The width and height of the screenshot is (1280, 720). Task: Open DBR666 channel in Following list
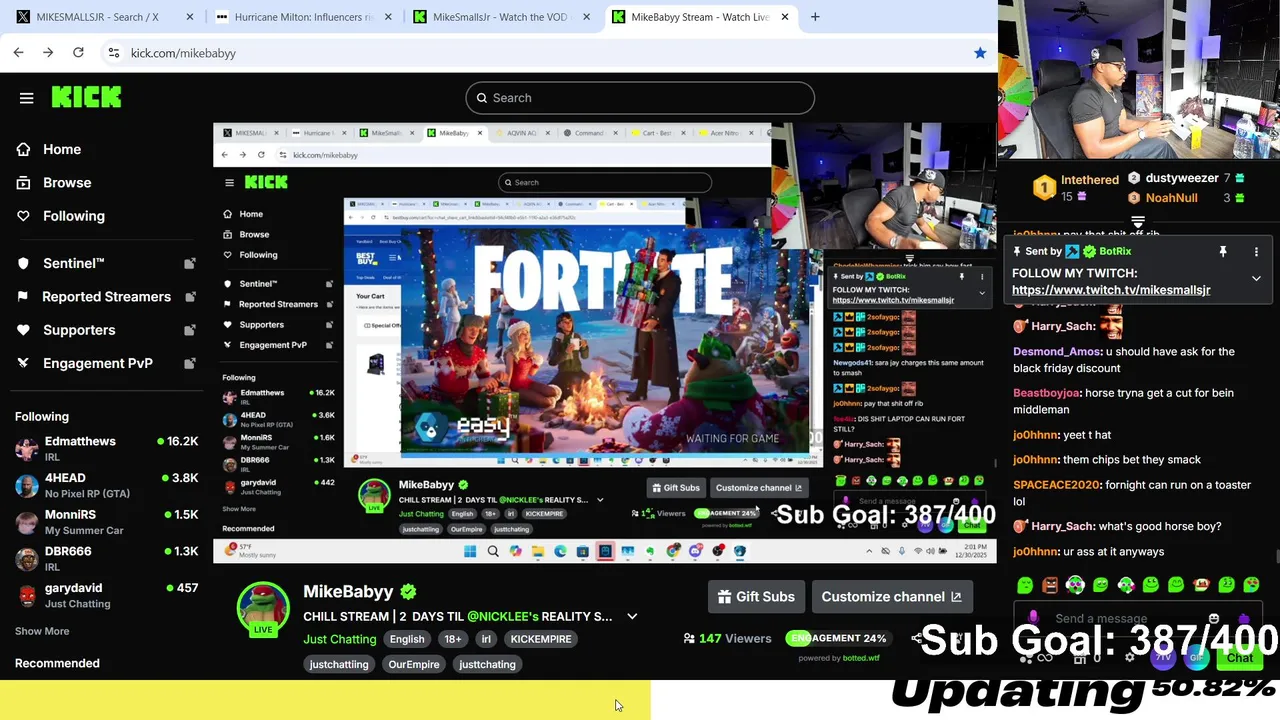[x=105, y=558]
